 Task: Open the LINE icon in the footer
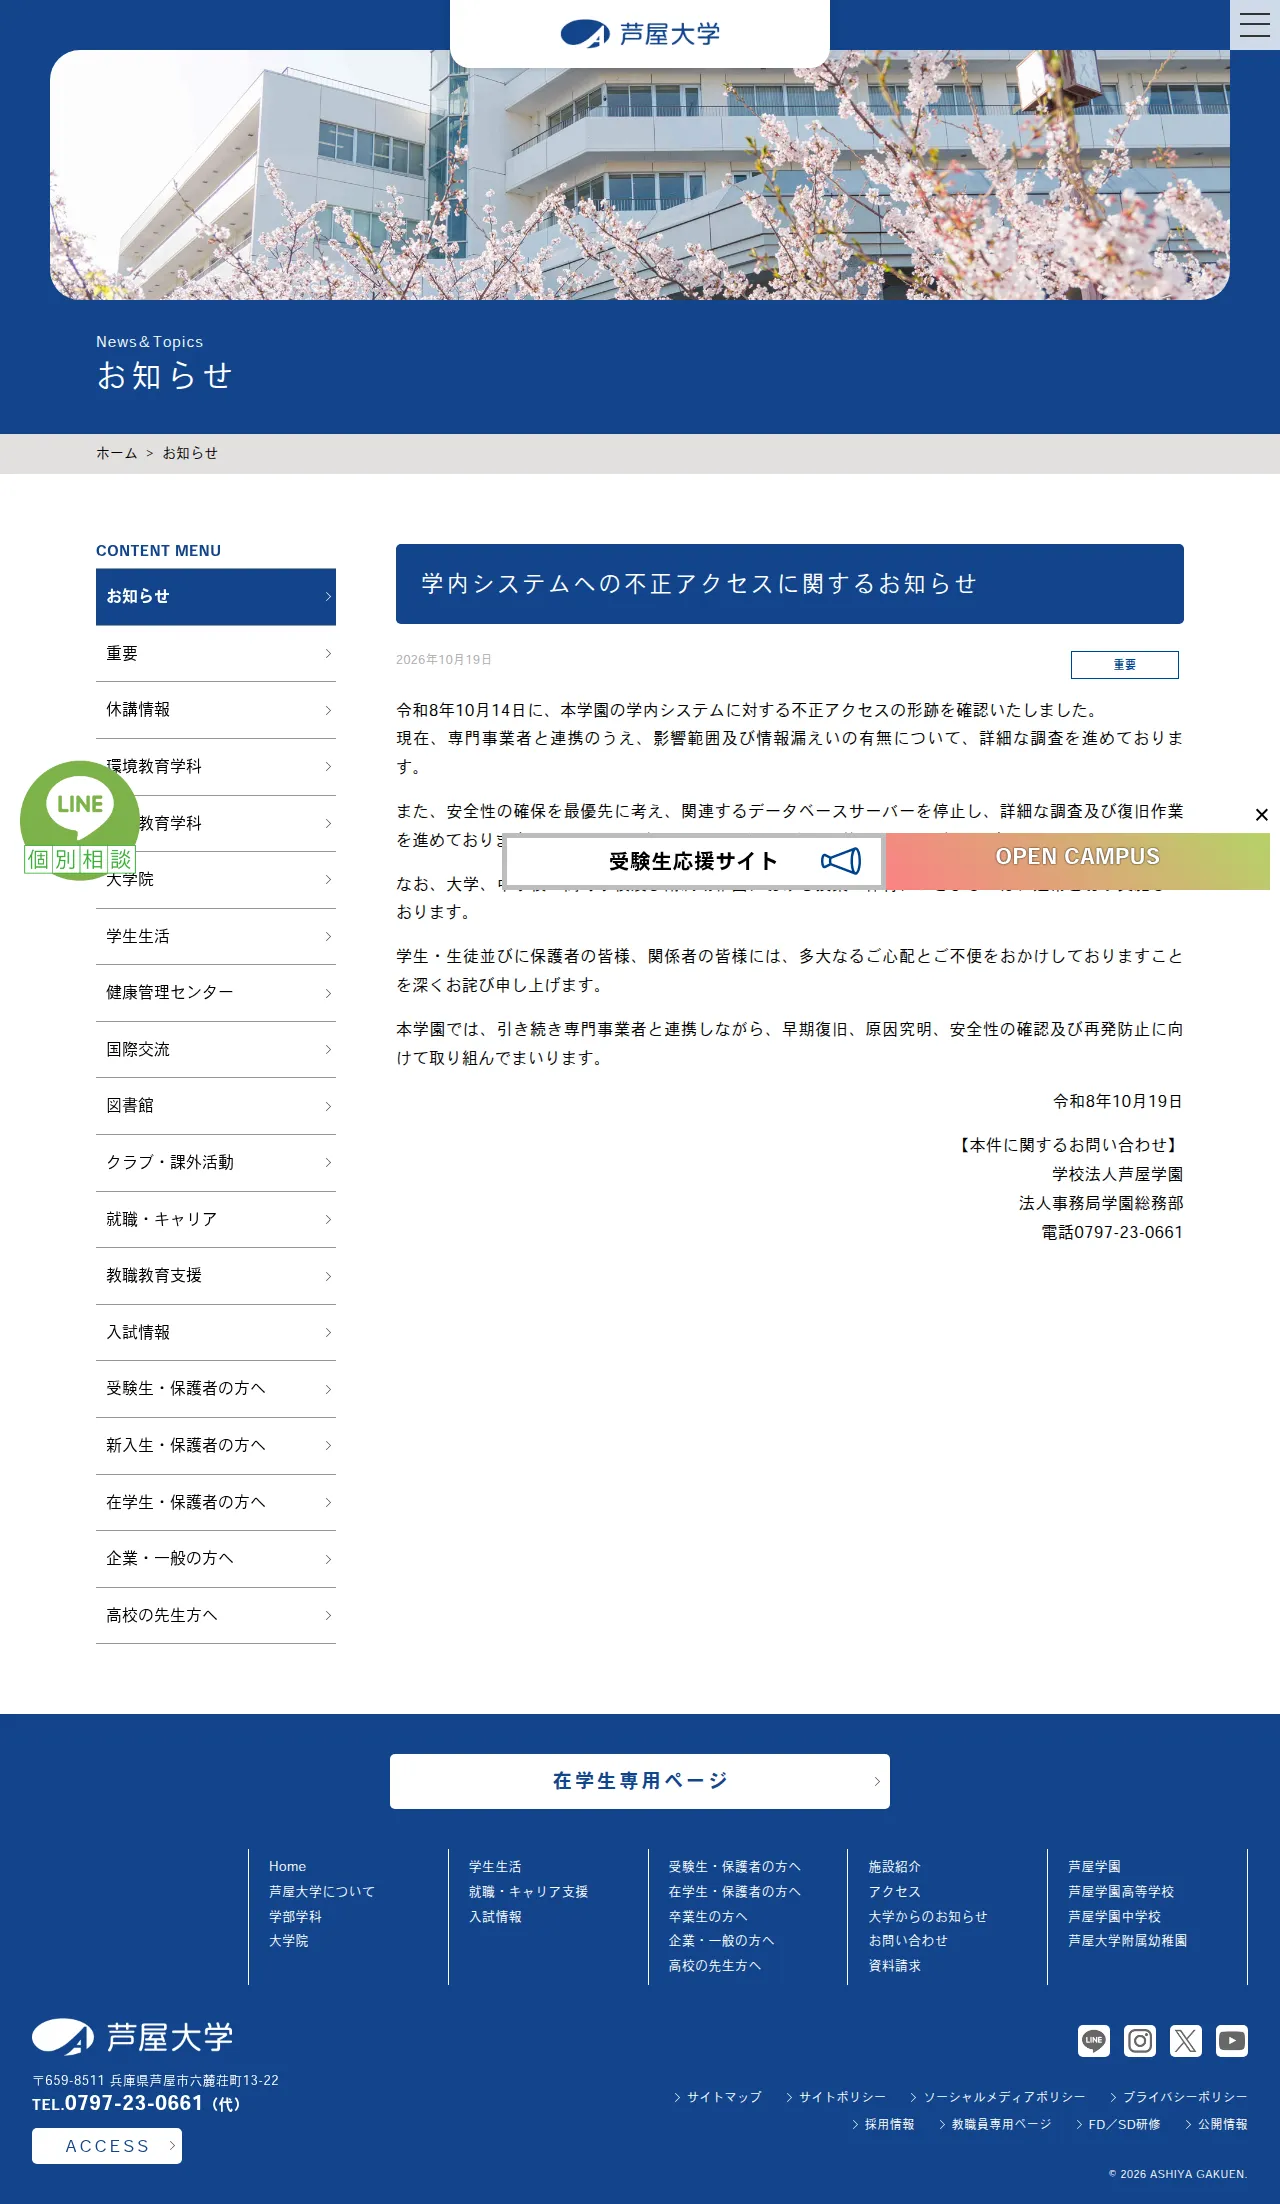[1094, 2040]
